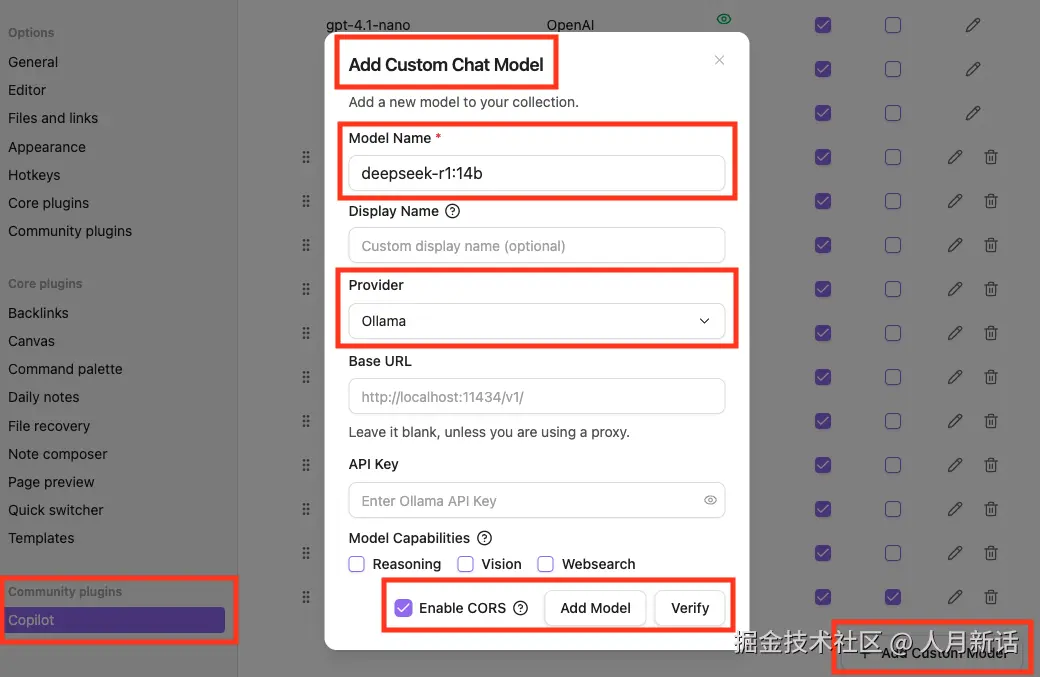Click 'Add a new model to your collection.' text
Screen dimensions: 1040x677
point(464,102)
